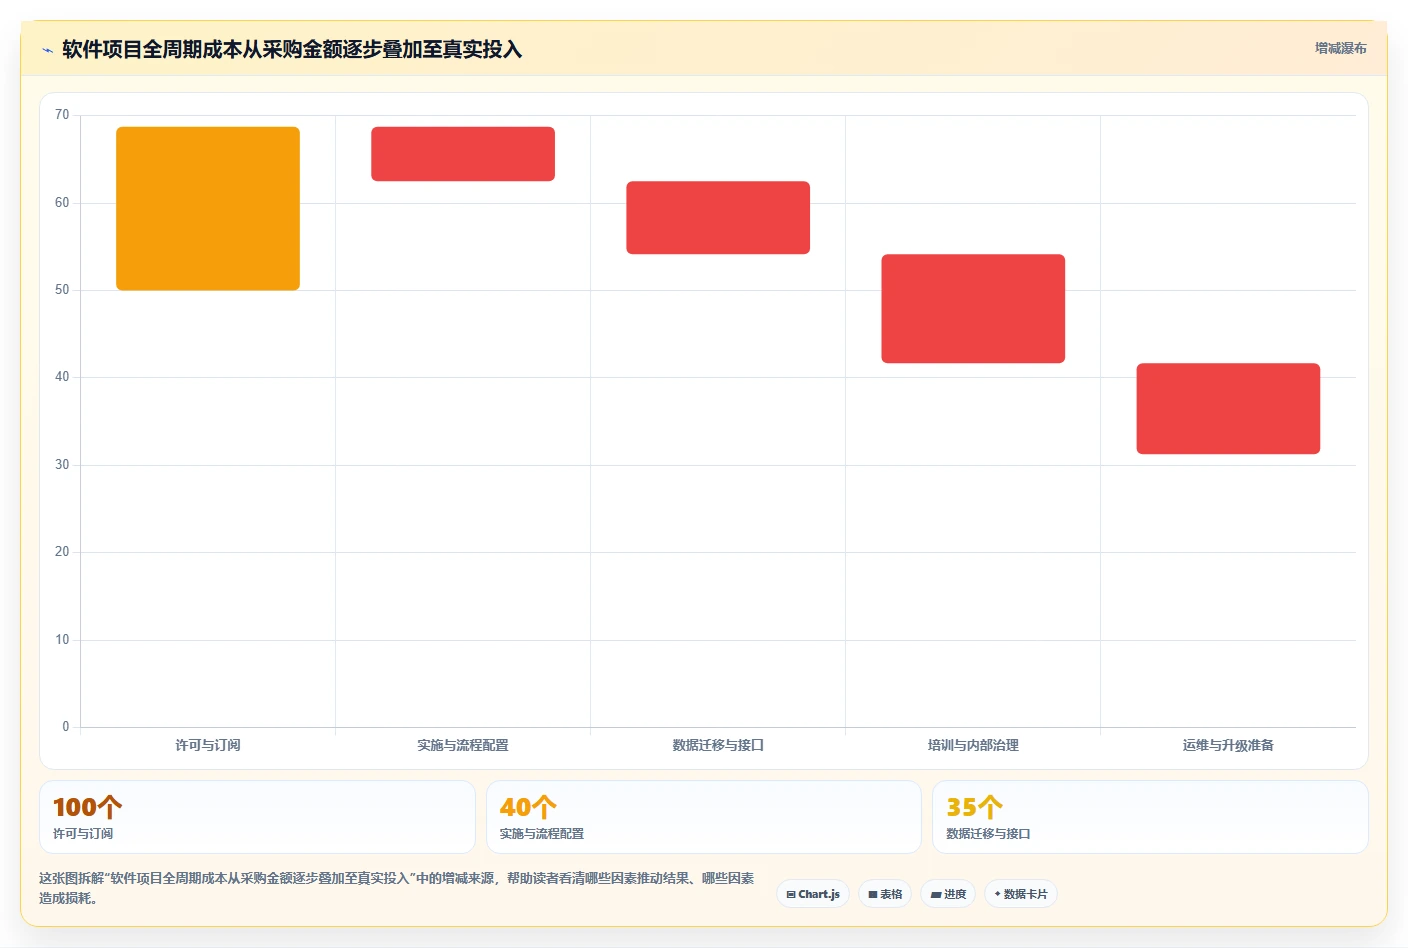Image resolution: width=1408 pixels, height=948 pixels.
Task: Click the chart title 软件项目全周期成本
Action: [x=292, y=49]
